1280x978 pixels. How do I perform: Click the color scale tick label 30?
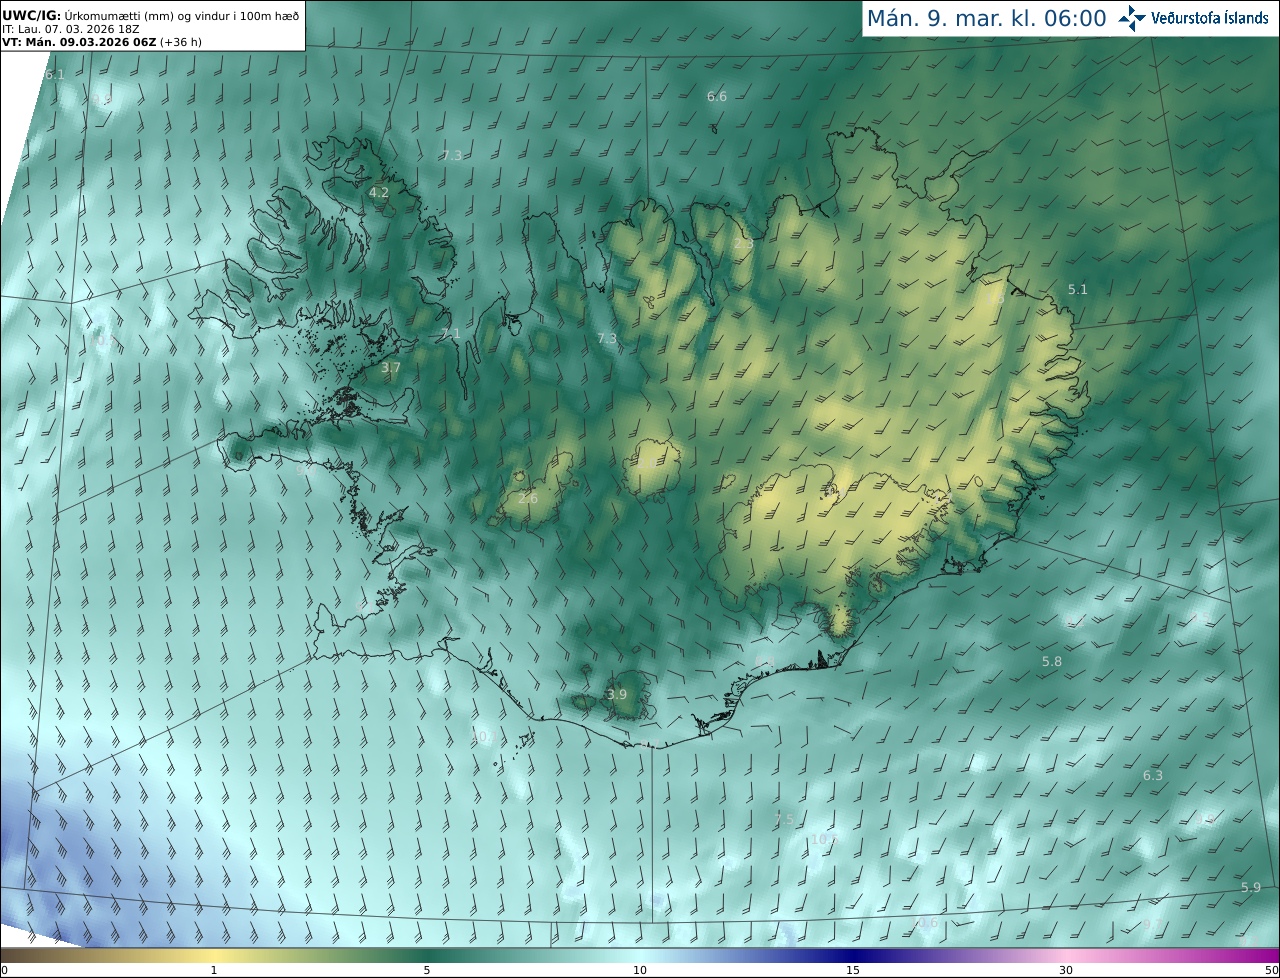(x=1066, y=970)
